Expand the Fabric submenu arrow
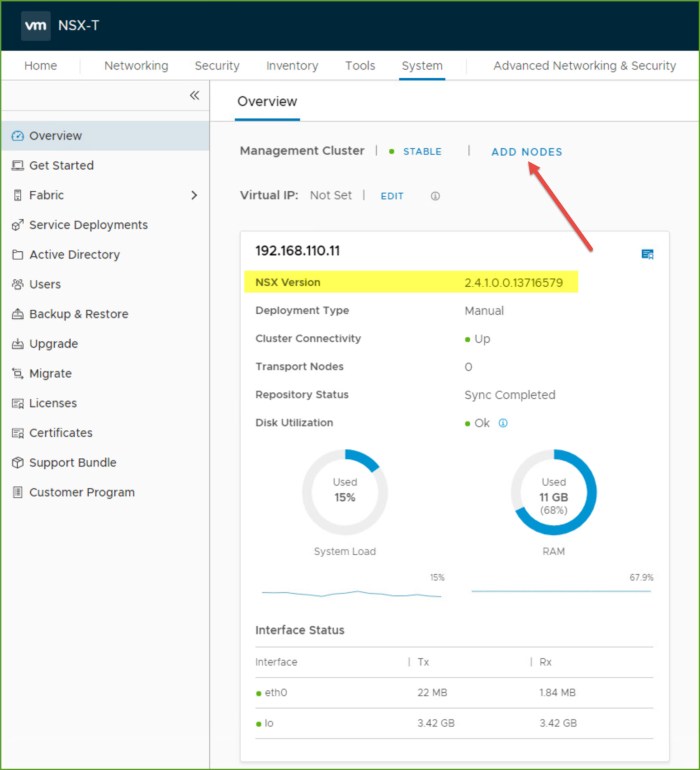The height and width of the screenshot is (770, 700). 194,195
